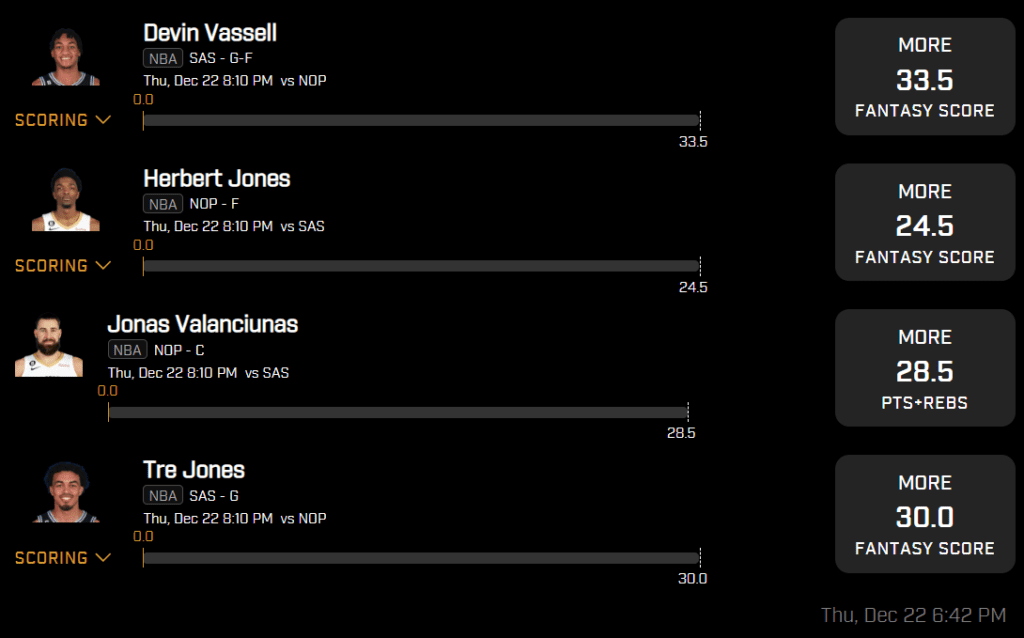Viewport: 1024px width, 638px height.
Task: Click the NBA badge under Jonas Valanciunas
Action: click(x=127, y=350)
